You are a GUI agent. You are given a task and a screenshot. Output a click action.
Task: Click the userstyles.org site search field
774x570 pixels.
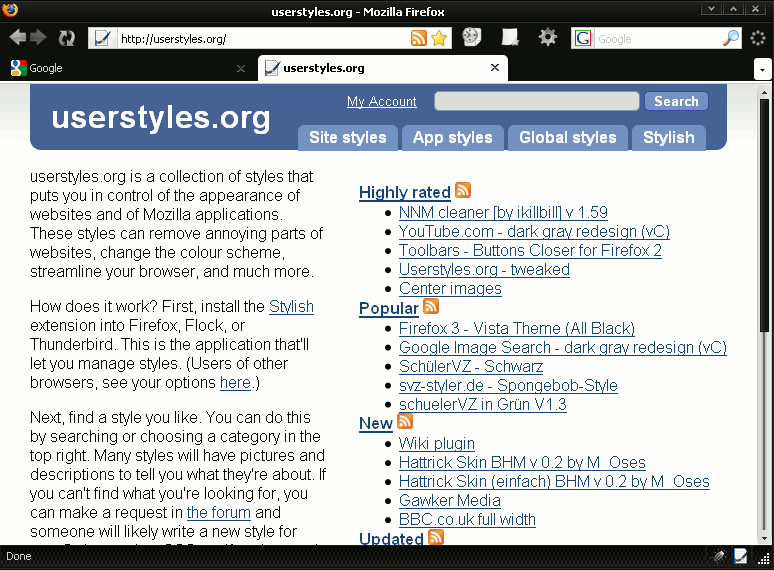537,101
